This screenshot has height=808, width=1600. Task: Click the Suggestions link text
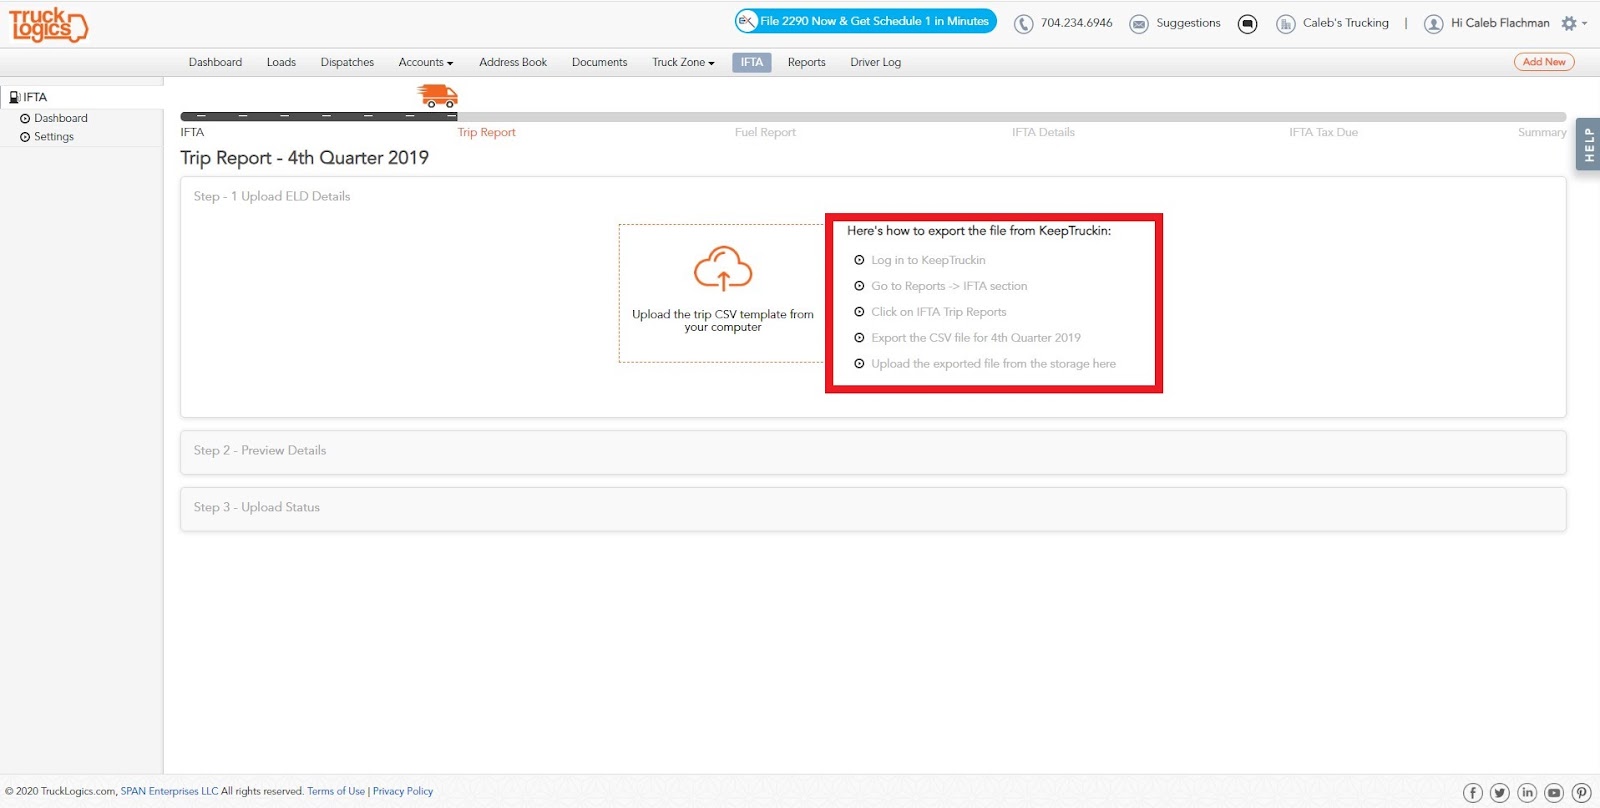coord(1188,23)
